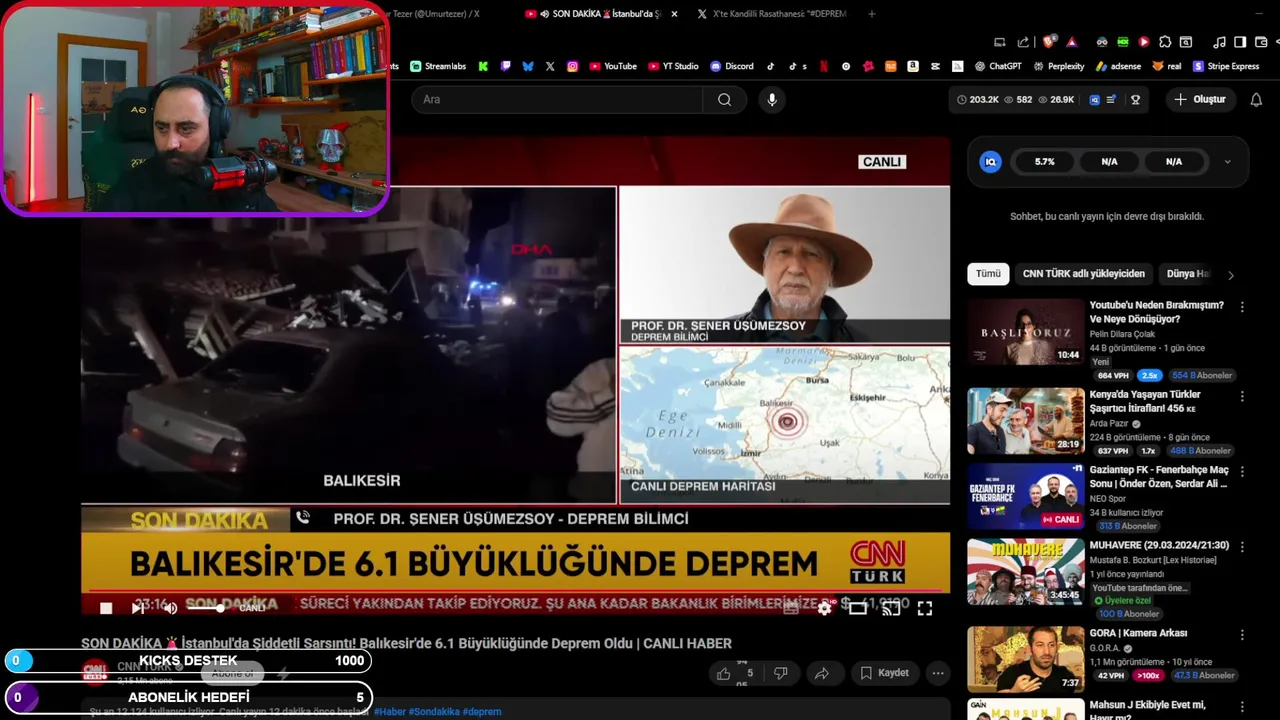The width and height of the screenshot is (1280, 720).
Task: Open the Discord bookmark
Action: (x=732, y=66)
